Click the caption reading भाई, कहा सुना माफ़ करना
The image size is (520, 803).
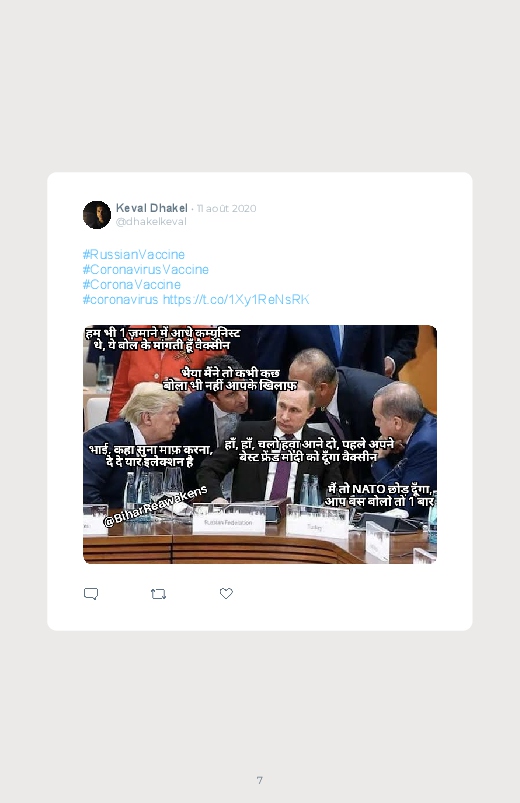(x=151, y=455)
